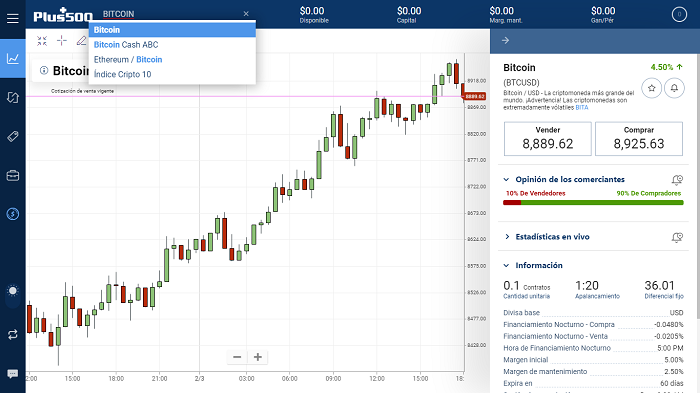The image size is (700, 393).
Task: Select the crosshair chart tool
Action: click(62, 41)
